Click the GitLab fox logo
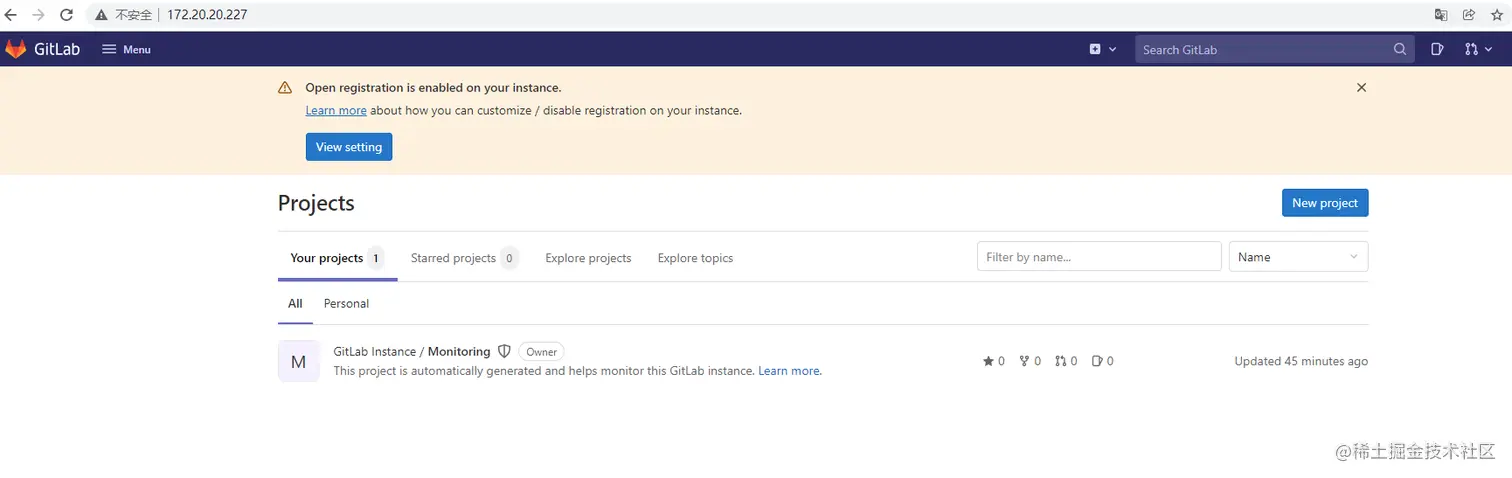The width and height of the screenshot is (1512, 478). (16, 49)
